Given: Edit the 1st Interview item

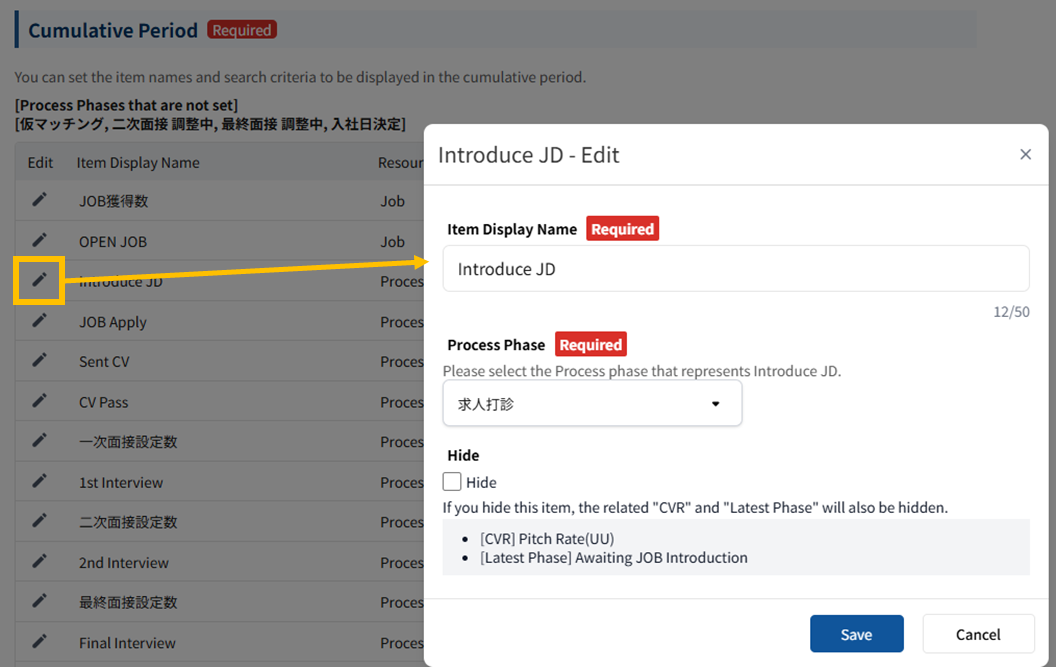Looking at the screenshot, I should tap(39, 481).
